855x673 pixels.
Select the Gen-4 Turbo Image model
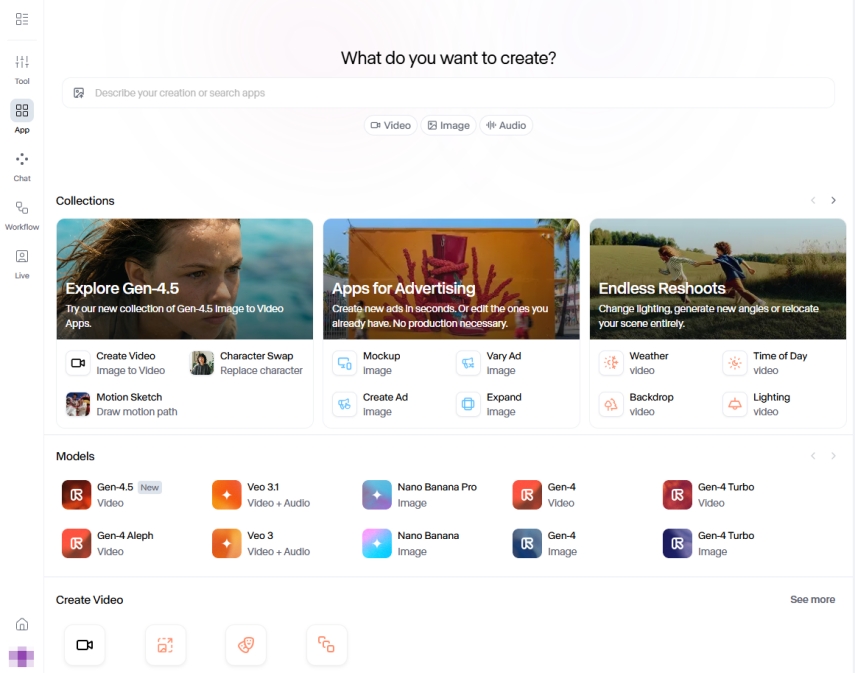tap(709, 543)
